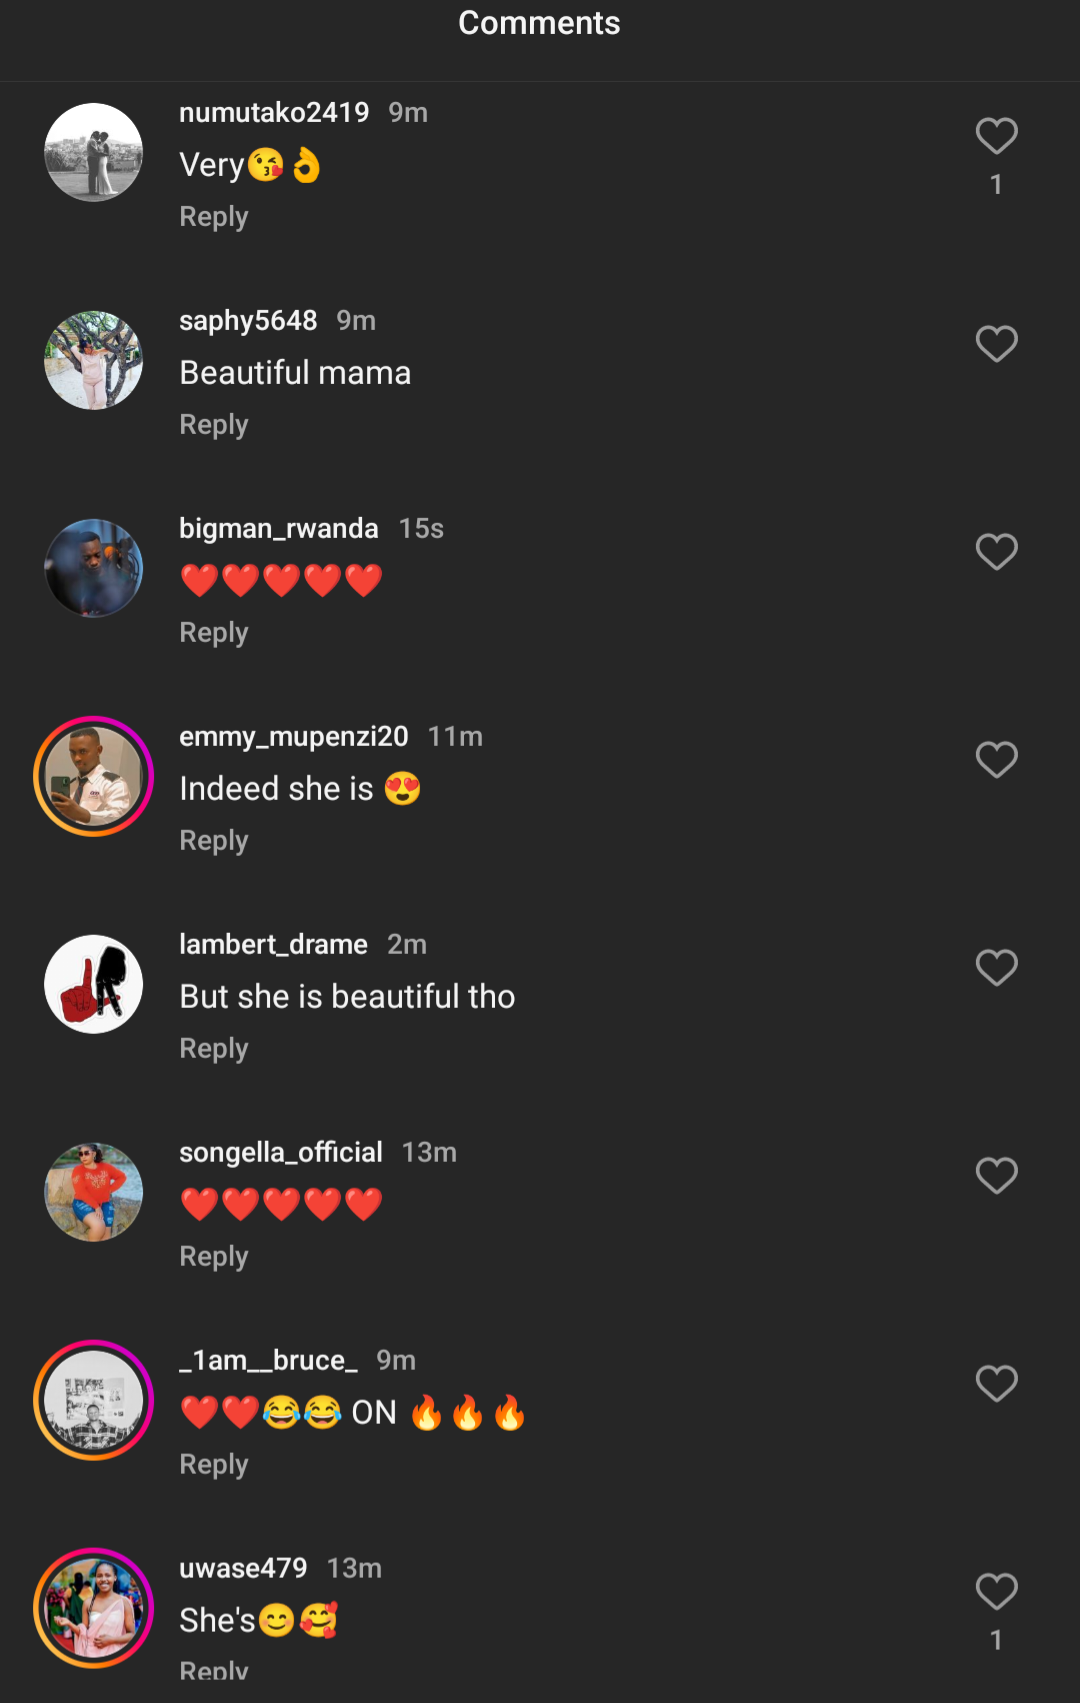Heart uwase479's comment
The width and height of the screenshot is (1080, 1703).
coord(996,1592)
